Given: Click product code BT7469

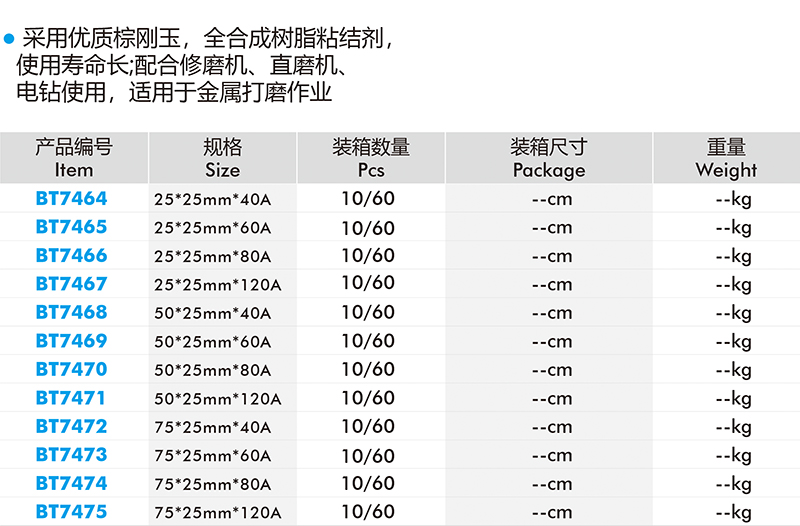Looking at the screenshot, I should pos(71,341).
